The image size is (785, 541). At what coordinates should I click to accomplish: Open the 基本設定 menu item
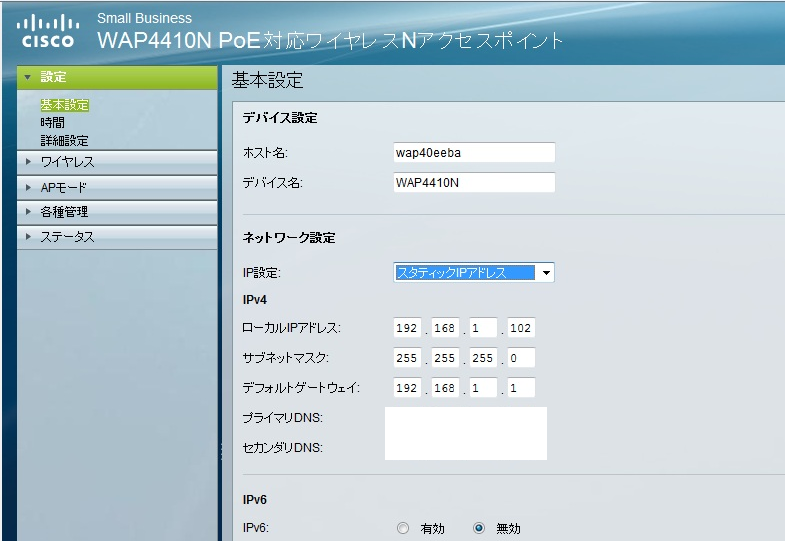(x=65, y=105)
